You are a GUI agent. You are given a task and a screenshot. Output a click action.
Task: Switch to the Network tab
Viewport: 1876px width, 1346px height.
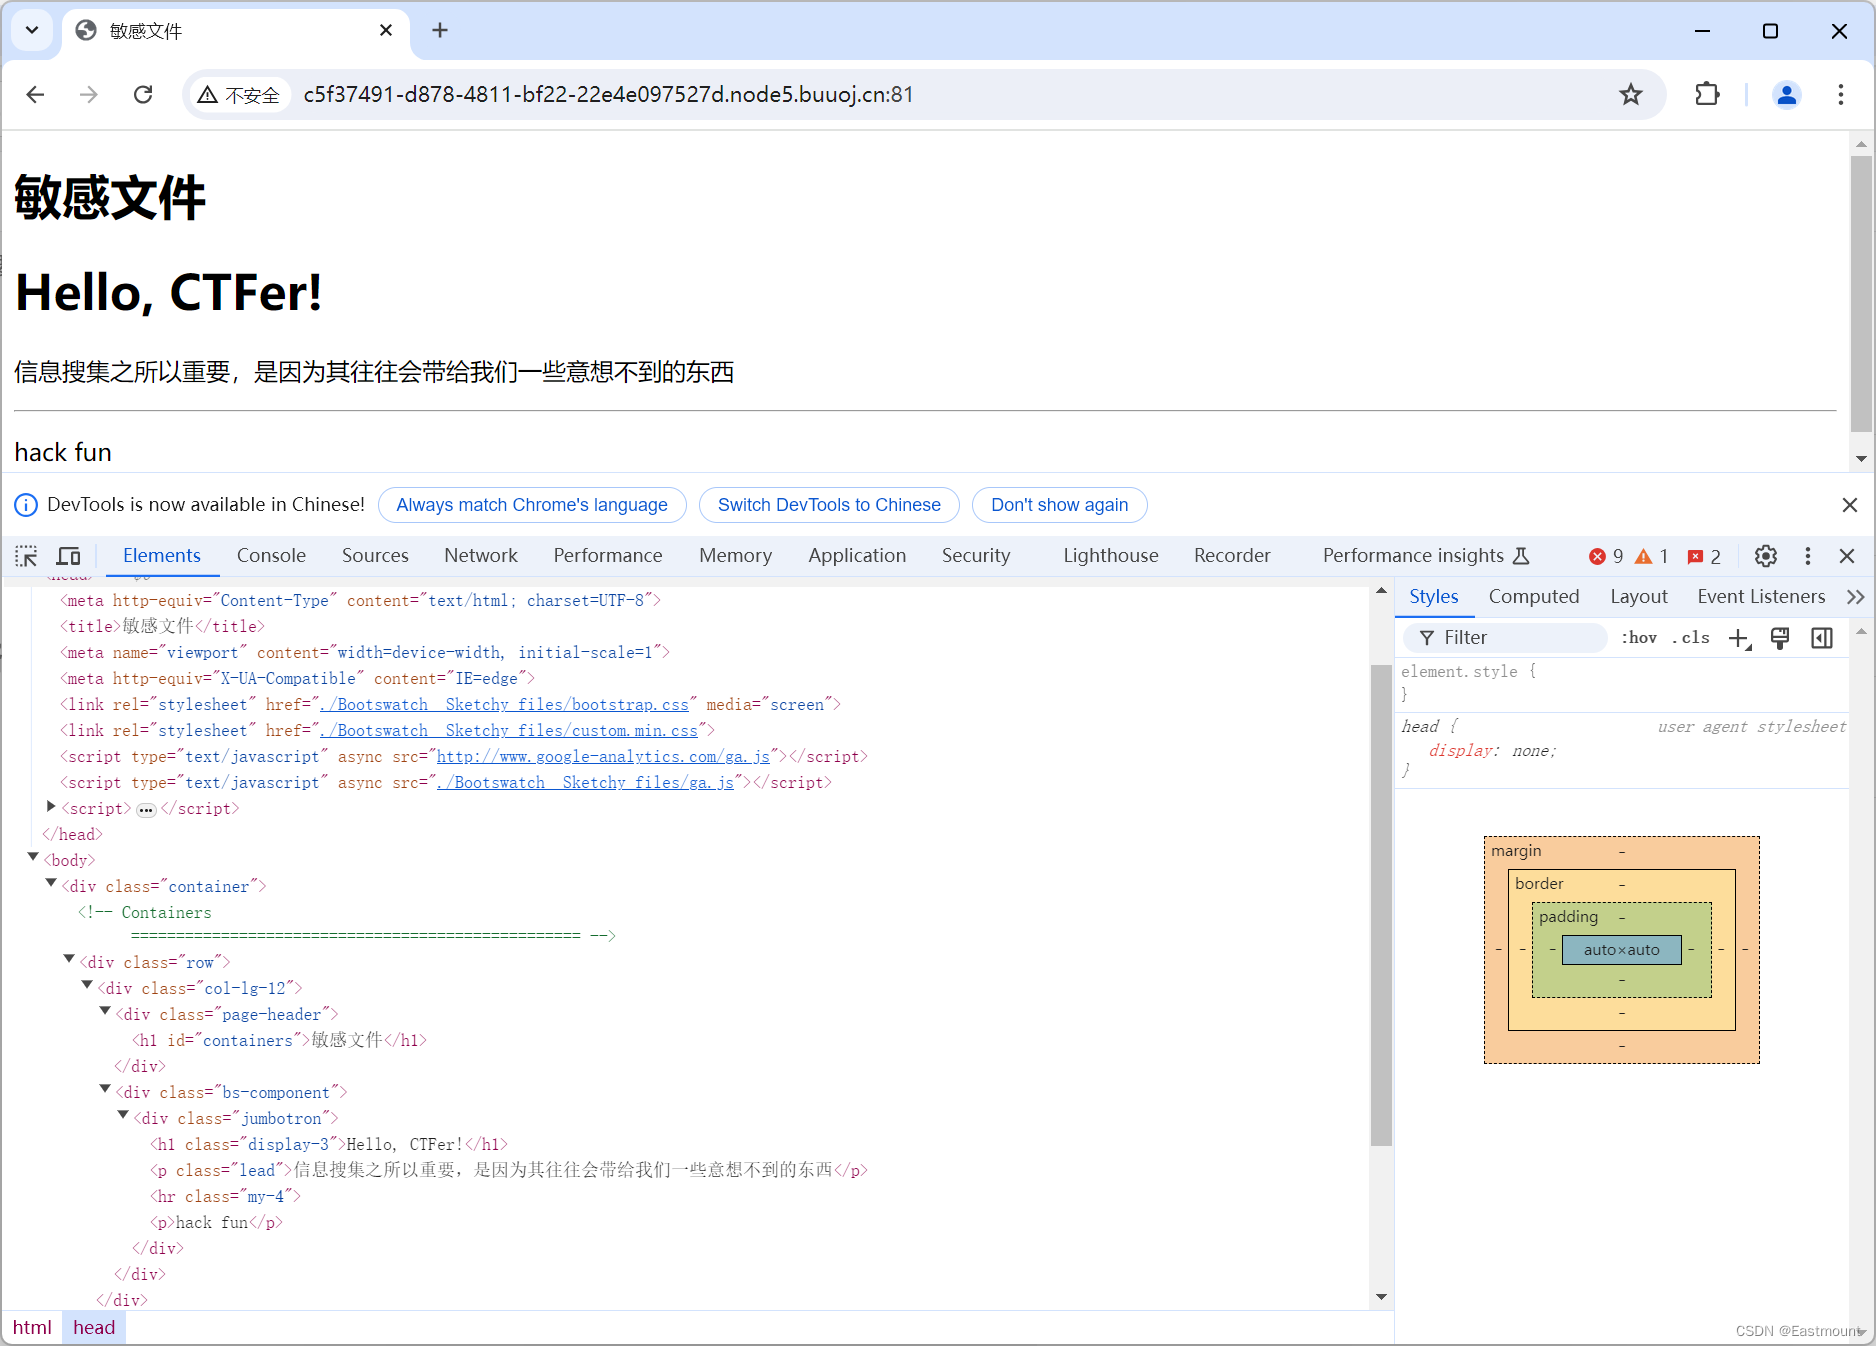click(x=481, y=556)
